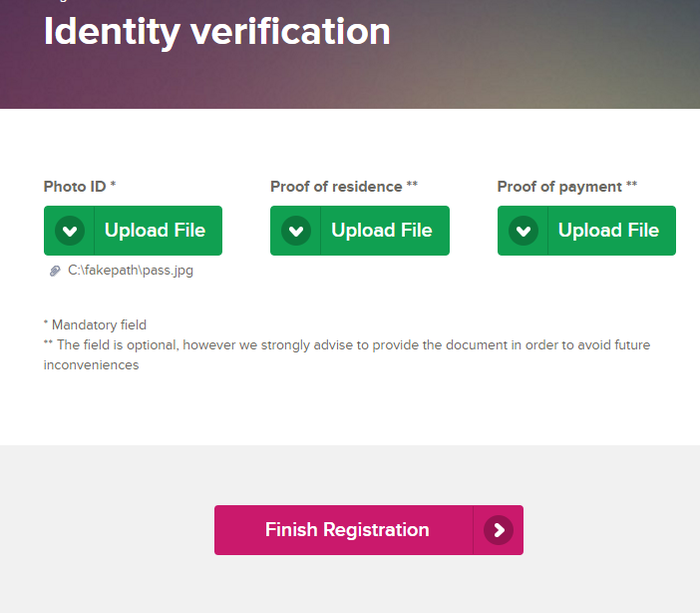Screen dimensions: 700x613
Task: Click the Proof of residence field label
Action: coord(336,186)
